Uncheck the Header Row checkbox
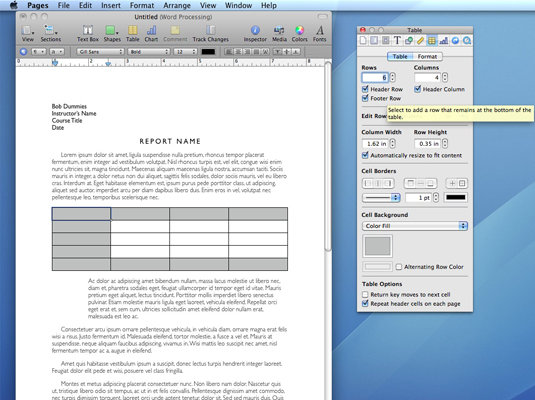 tap(365, 89)
